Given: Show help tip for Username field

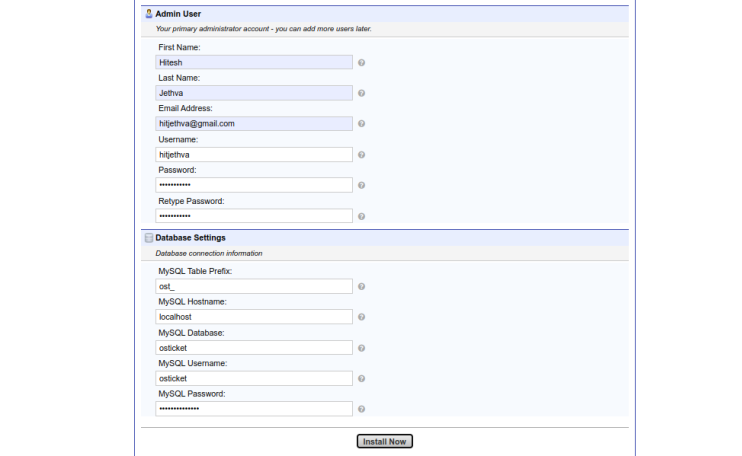Looking at the screenshot, I should click(361, 155).
